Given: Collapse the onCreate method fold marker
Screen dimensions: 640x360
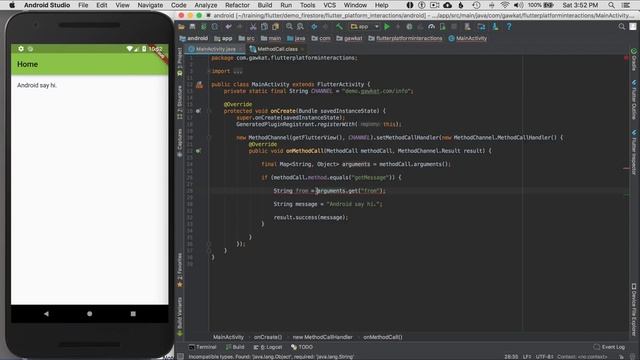Looking at the screenshot, I should coord(209,111).
